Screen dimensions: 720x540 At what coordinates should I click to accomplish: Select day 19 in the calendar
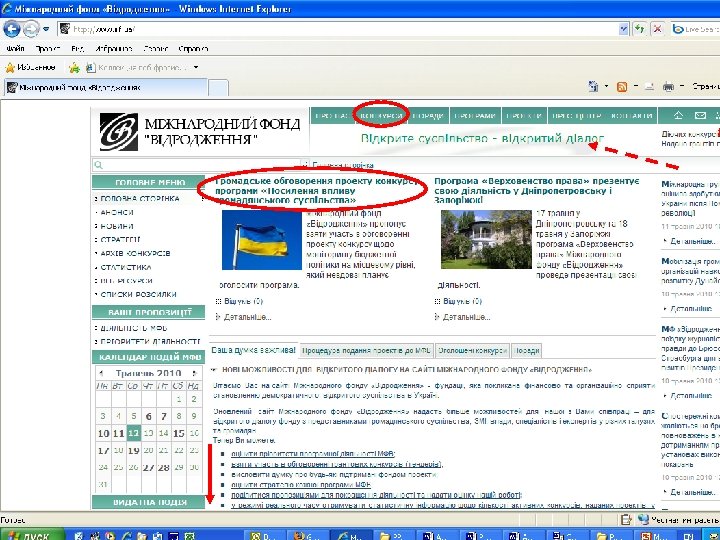pos(134,450)
